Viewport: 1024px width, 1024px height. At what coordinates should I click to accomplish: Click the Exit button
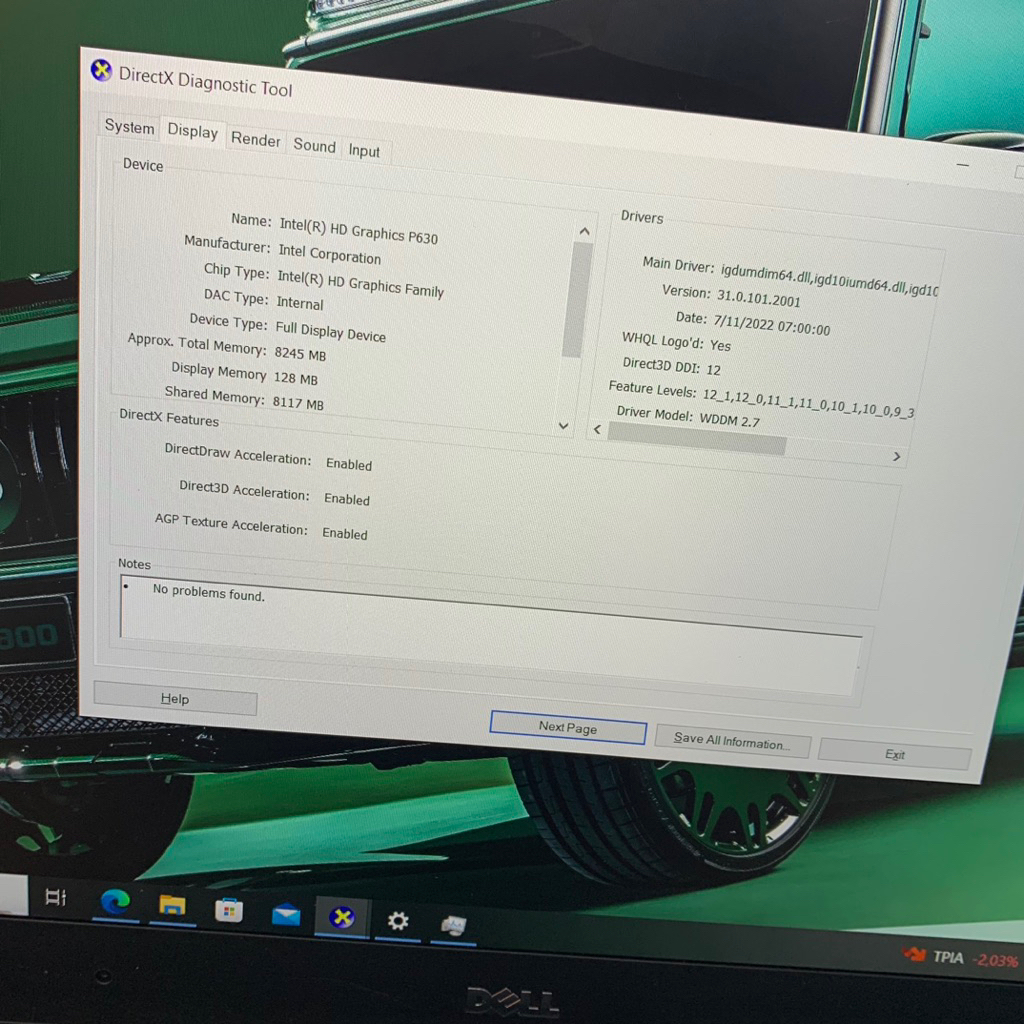click(894, 754)
